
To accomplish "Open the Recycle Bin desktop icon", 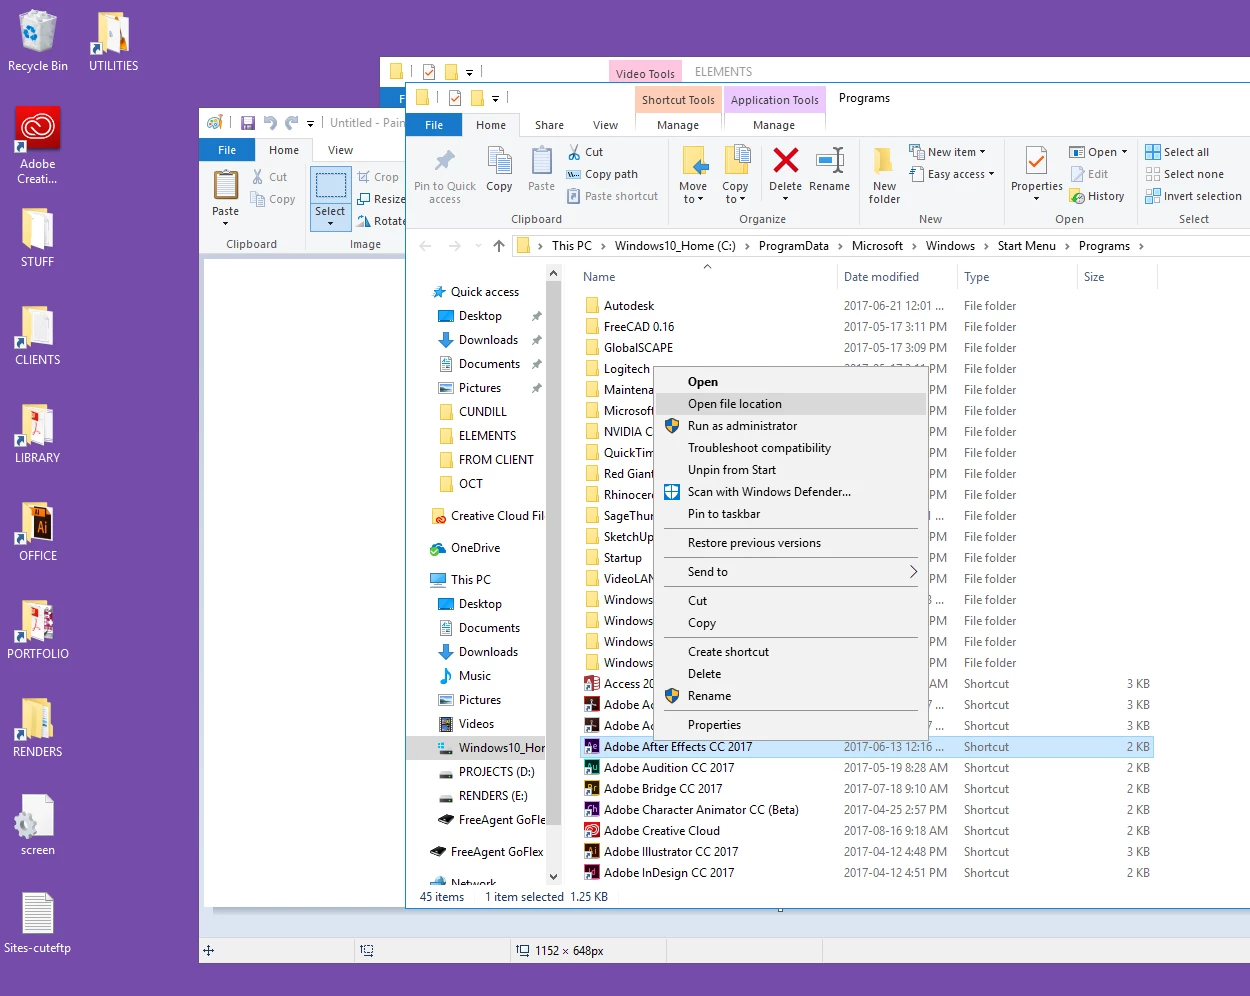I will 38,42.
